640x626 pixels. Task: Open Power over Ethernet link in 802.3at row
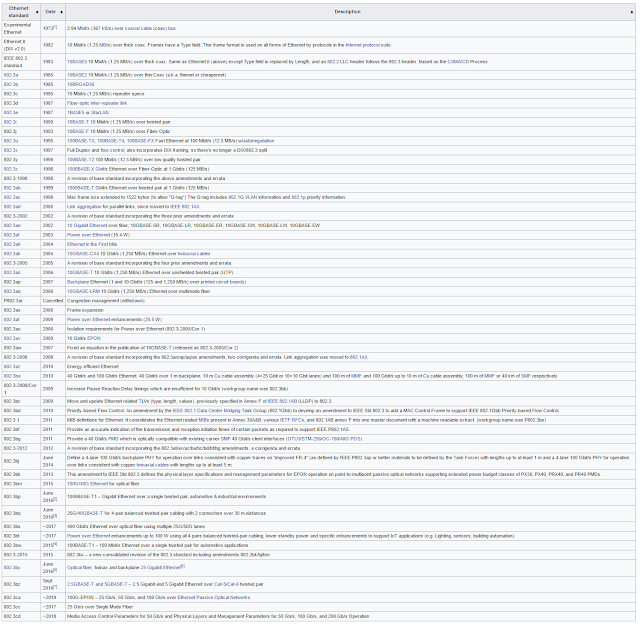coord(89,320)
